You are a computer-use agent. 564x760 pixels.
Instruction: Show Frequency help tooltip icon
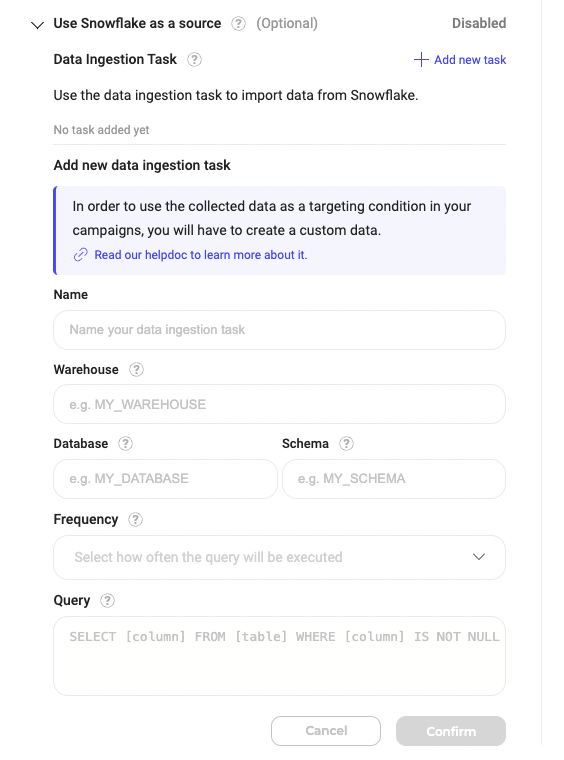click(135, 520)
